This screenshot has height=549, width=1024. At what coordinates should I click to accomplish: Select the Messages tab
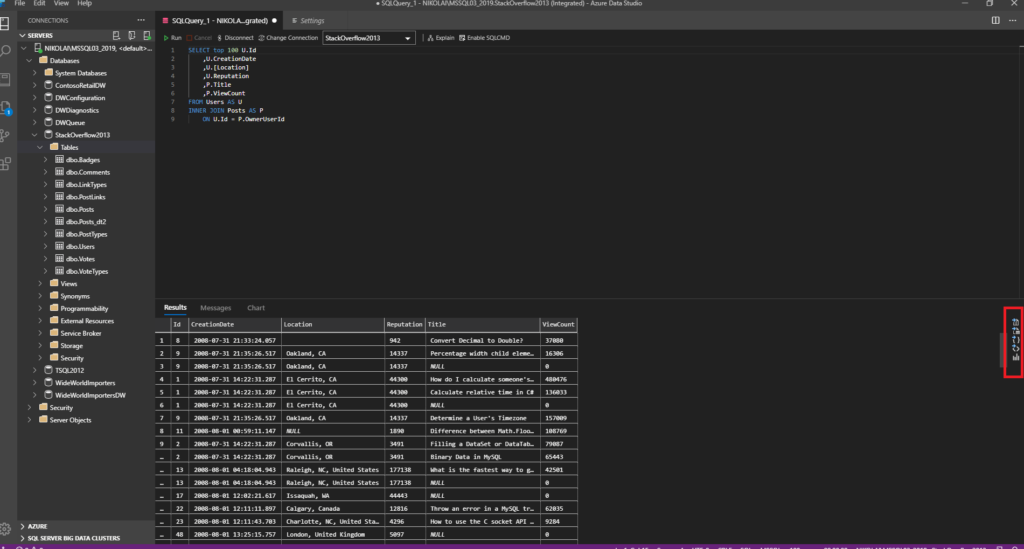pos(216,307)
